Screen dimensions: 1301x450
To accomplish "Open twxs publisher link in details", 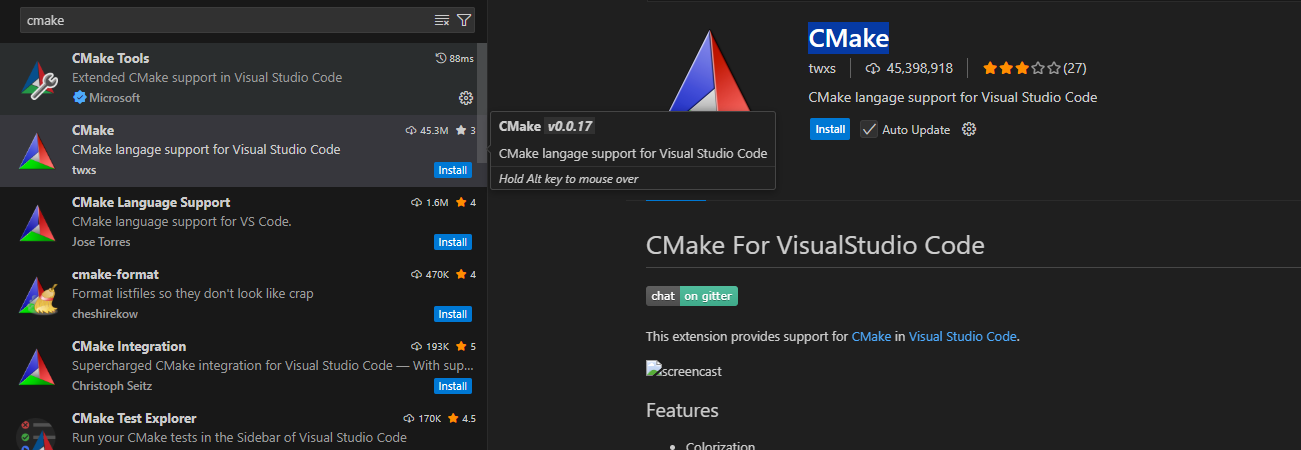I will click(822, 68).
